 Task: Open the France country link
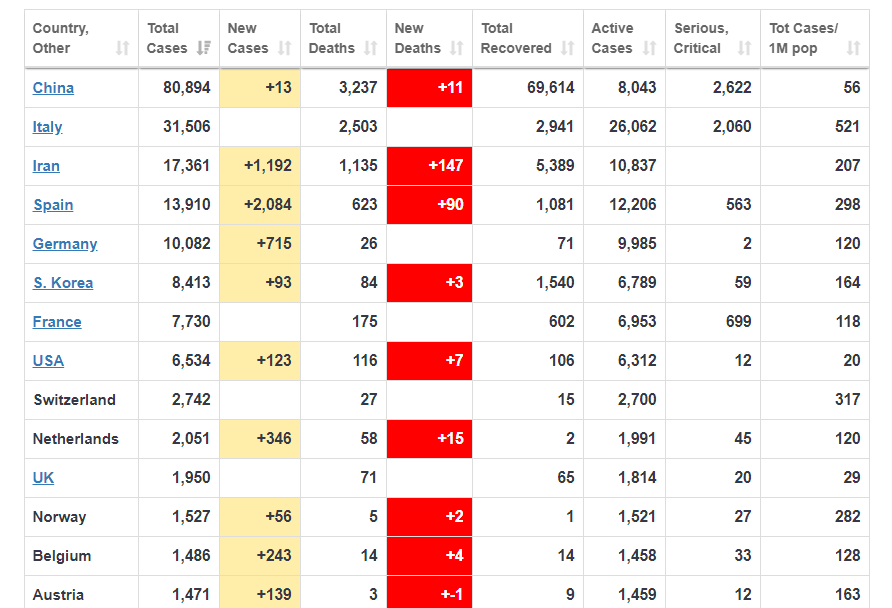(x=57, y=322)
